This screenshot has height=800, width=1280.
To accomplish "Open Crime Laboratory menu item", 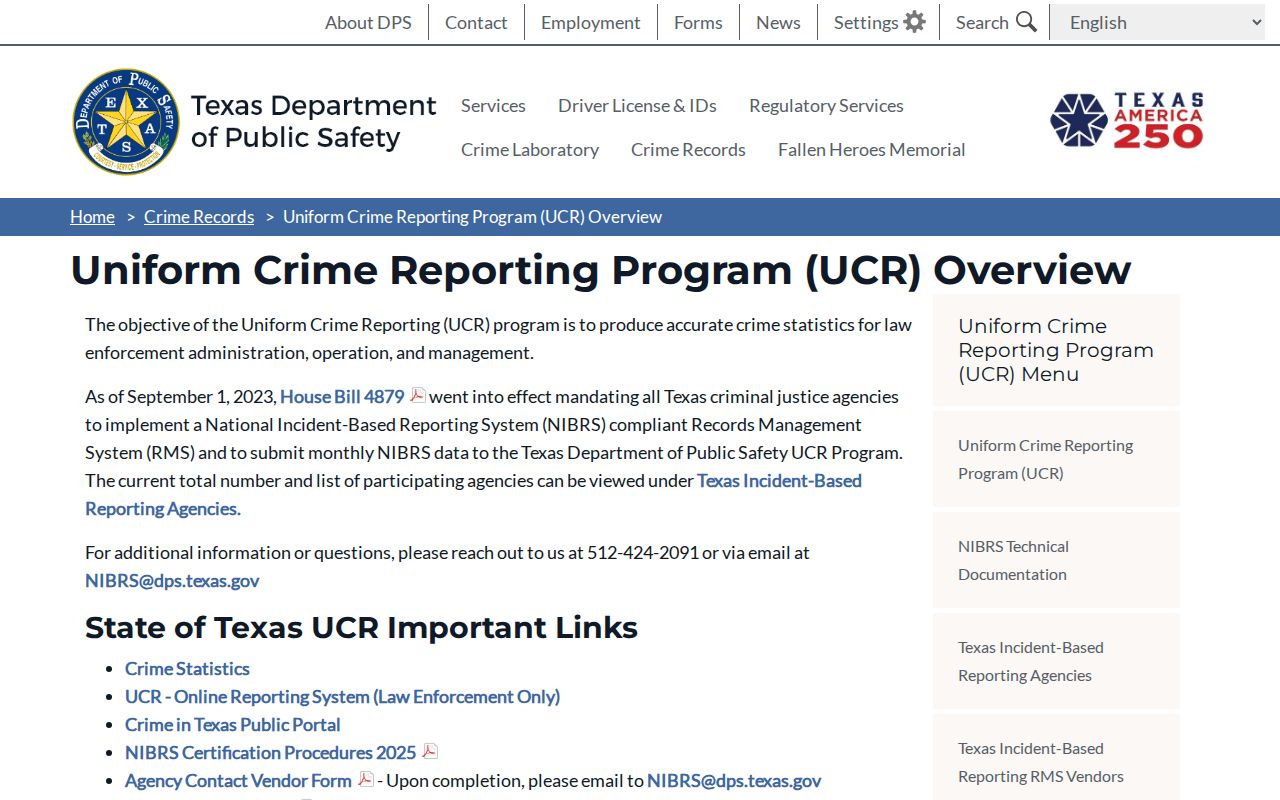I will 530,149.
